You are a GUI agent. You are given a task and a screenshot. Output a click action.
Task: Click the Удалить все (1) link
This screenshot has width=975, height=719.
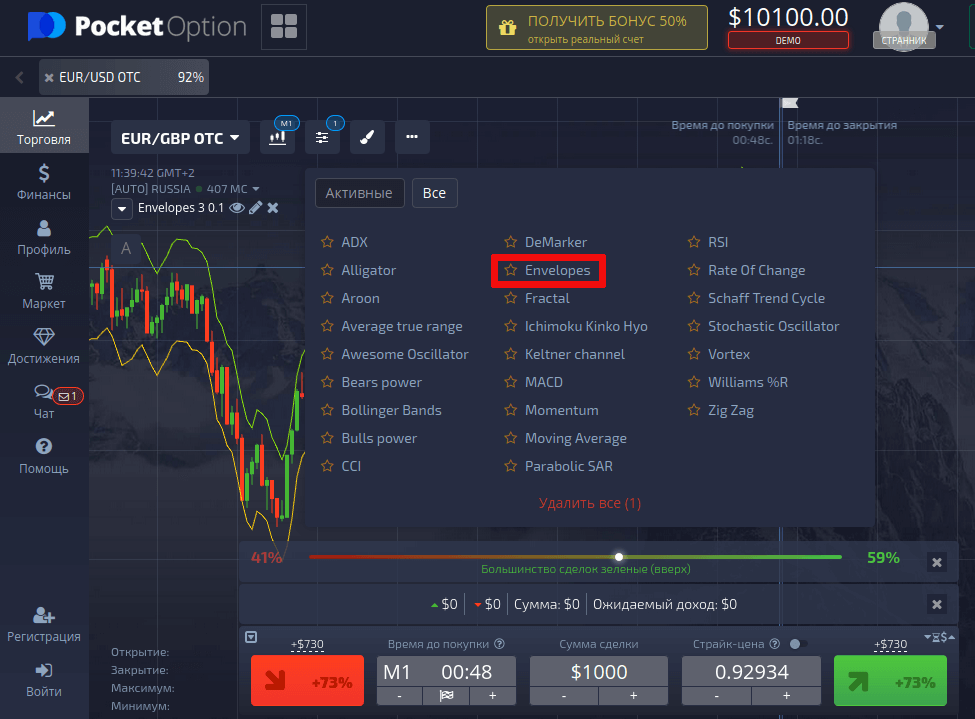point(590,503)
